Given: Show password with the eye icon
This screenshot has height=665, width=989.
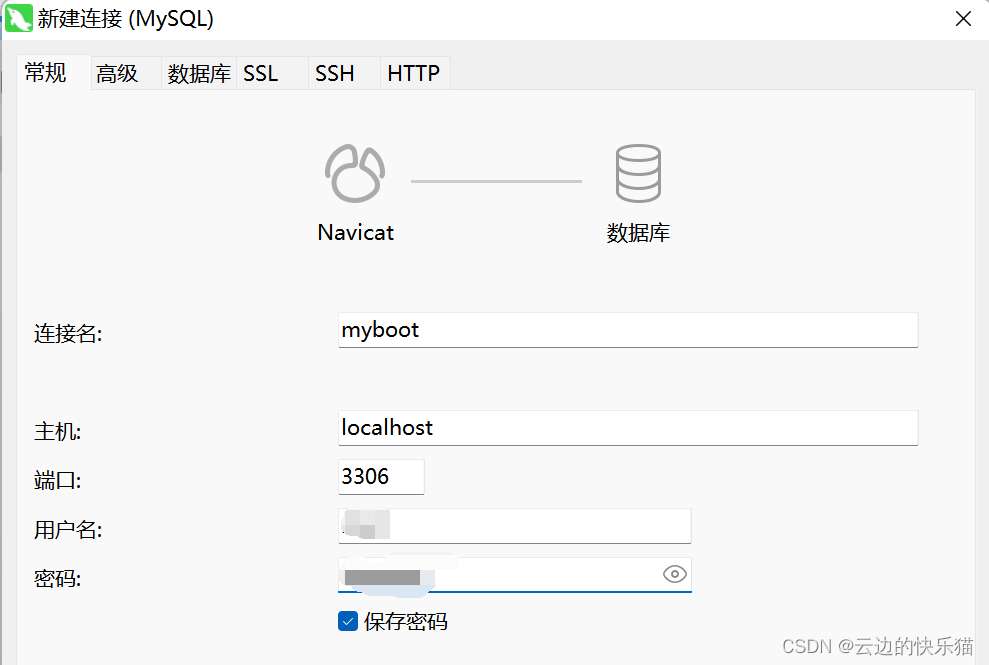Looking at the screenshot, I should pyautogui.click(x=674, y=574).
